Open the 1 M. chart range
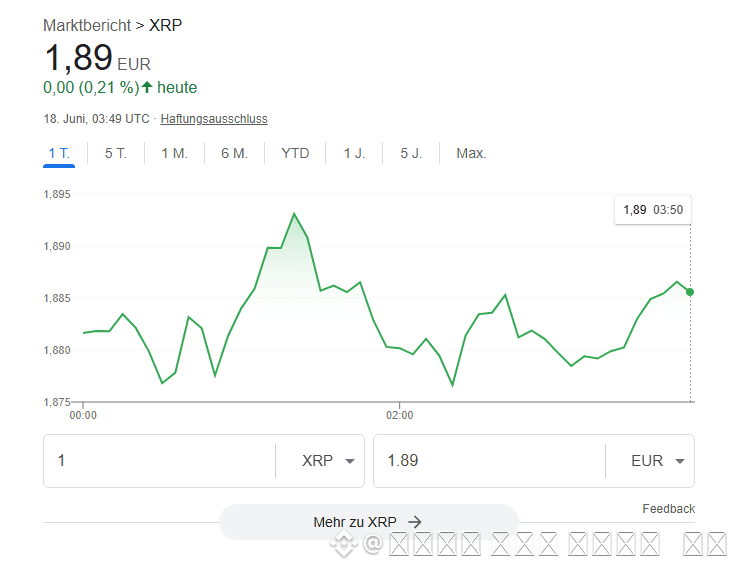 pyautogui.click(x=174, y=153)
